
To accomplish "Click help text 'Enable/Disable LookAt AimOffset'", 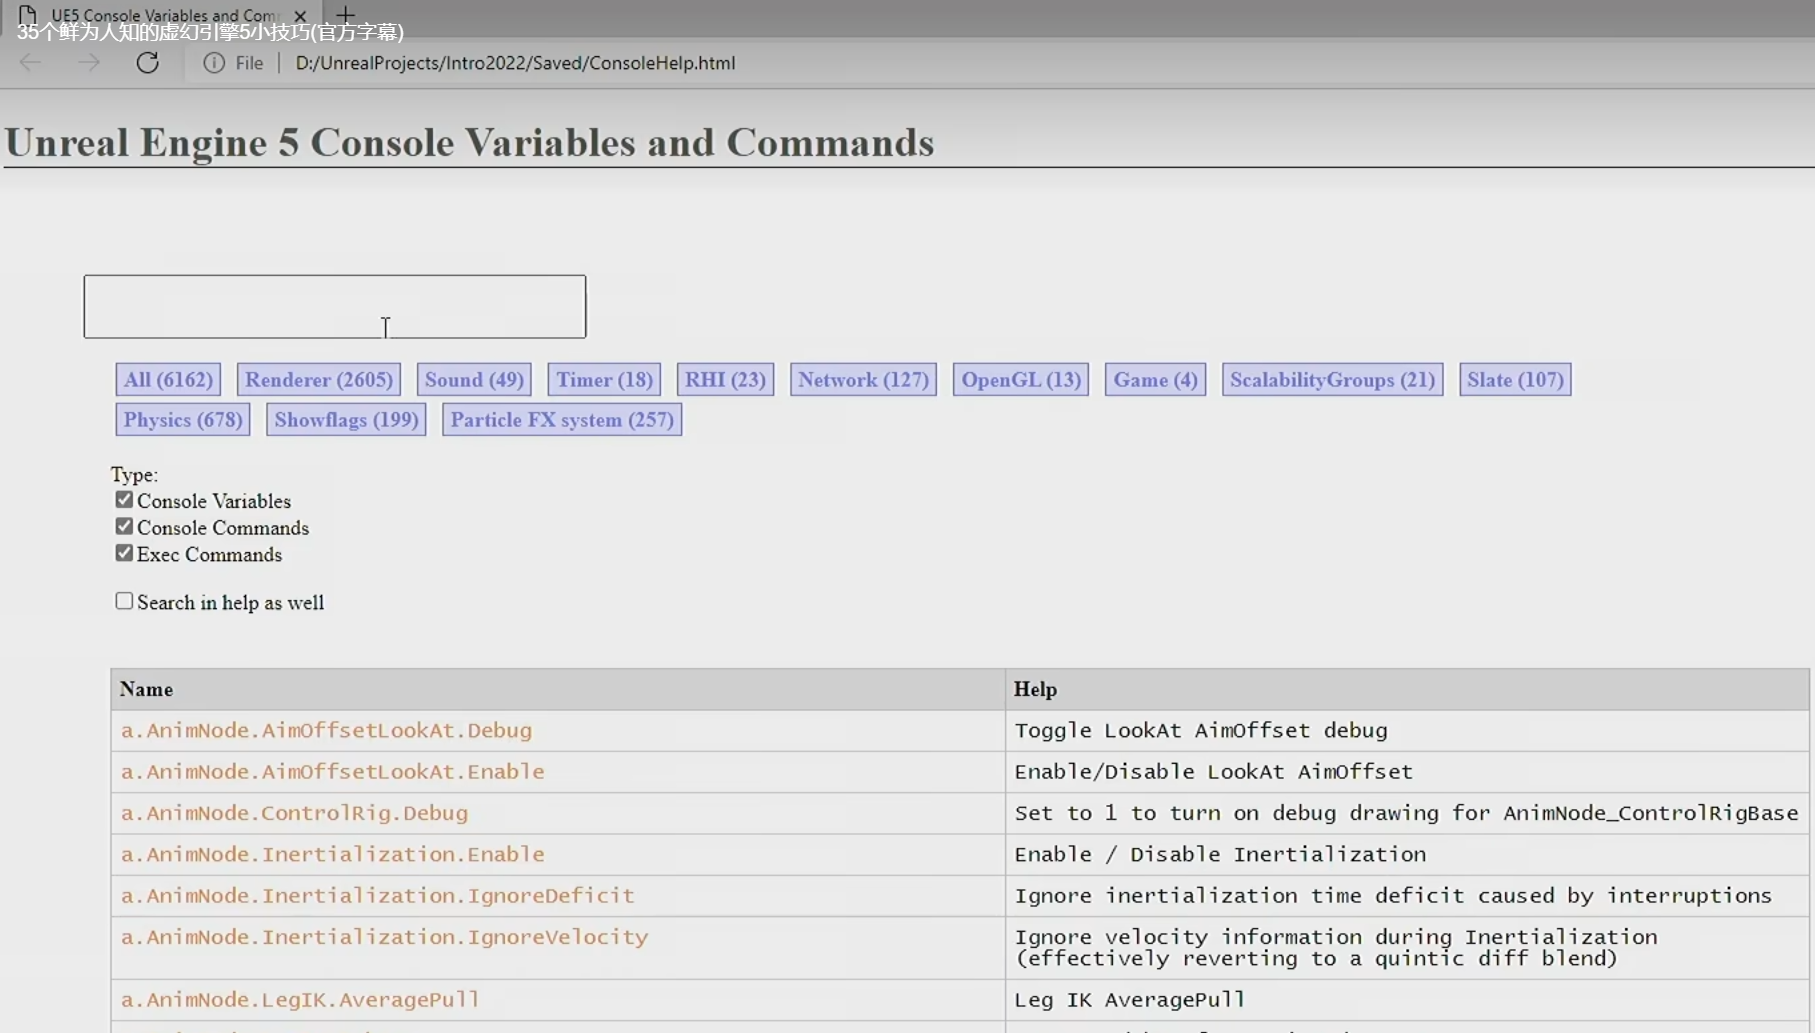I will pyautogui.click(x=1213, y=772).
